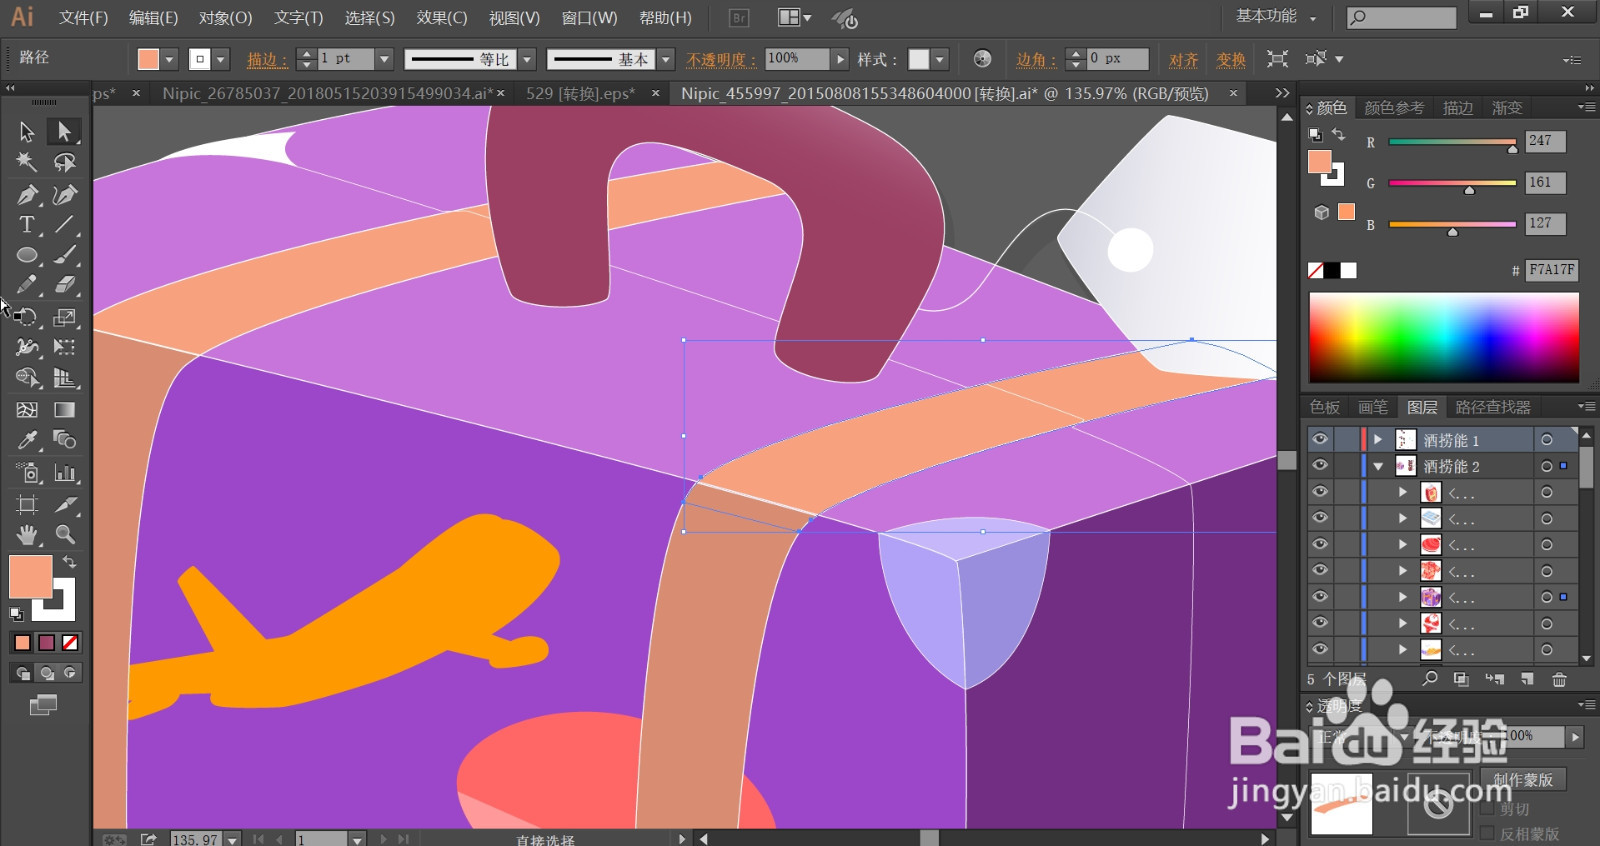Viewport: 1600px width, 846px height.
Task: Select the Hand tool
Action: 27,534
